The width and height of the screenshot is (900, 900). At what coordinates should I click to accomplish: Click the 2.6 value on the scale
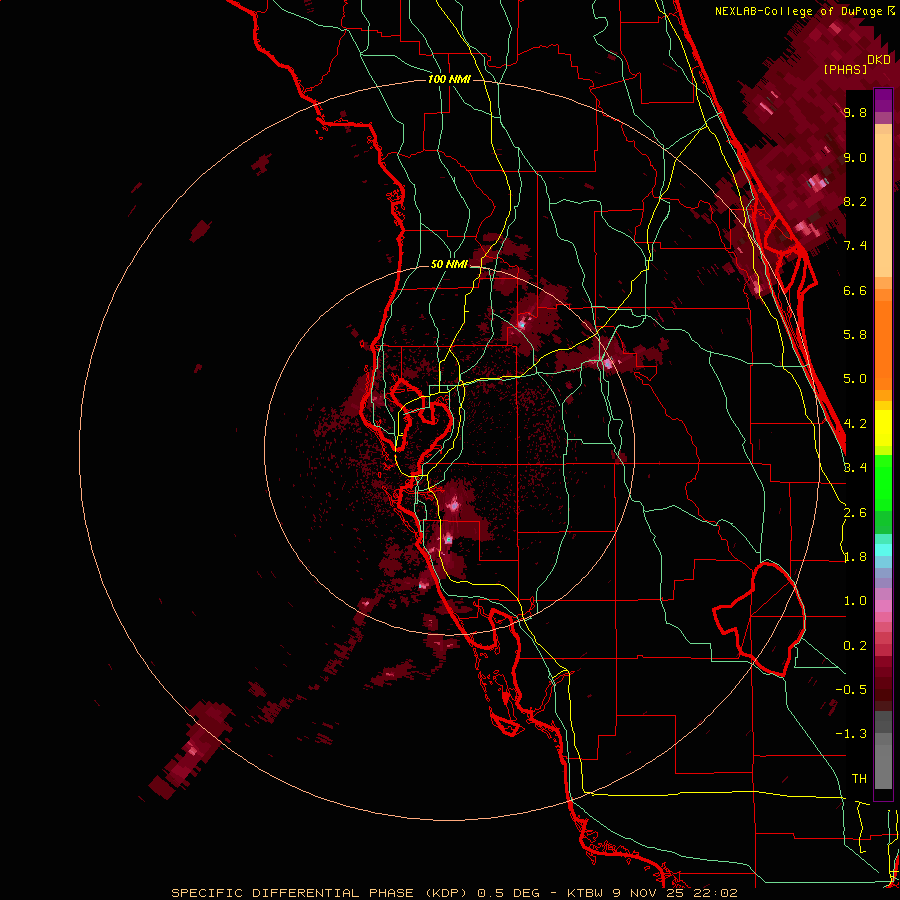(x=855, y=513)
